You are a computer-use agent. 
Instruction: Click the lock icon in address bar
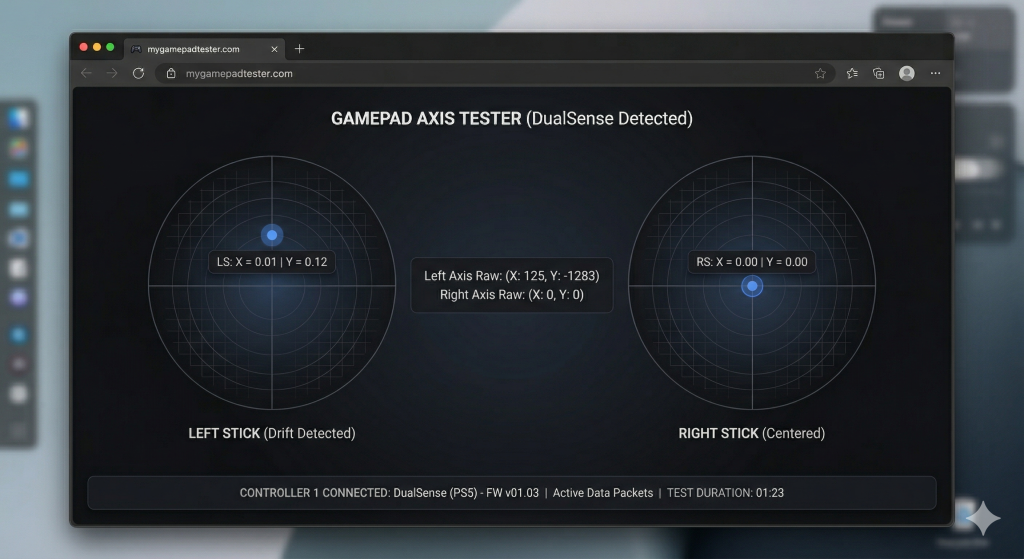171,74
